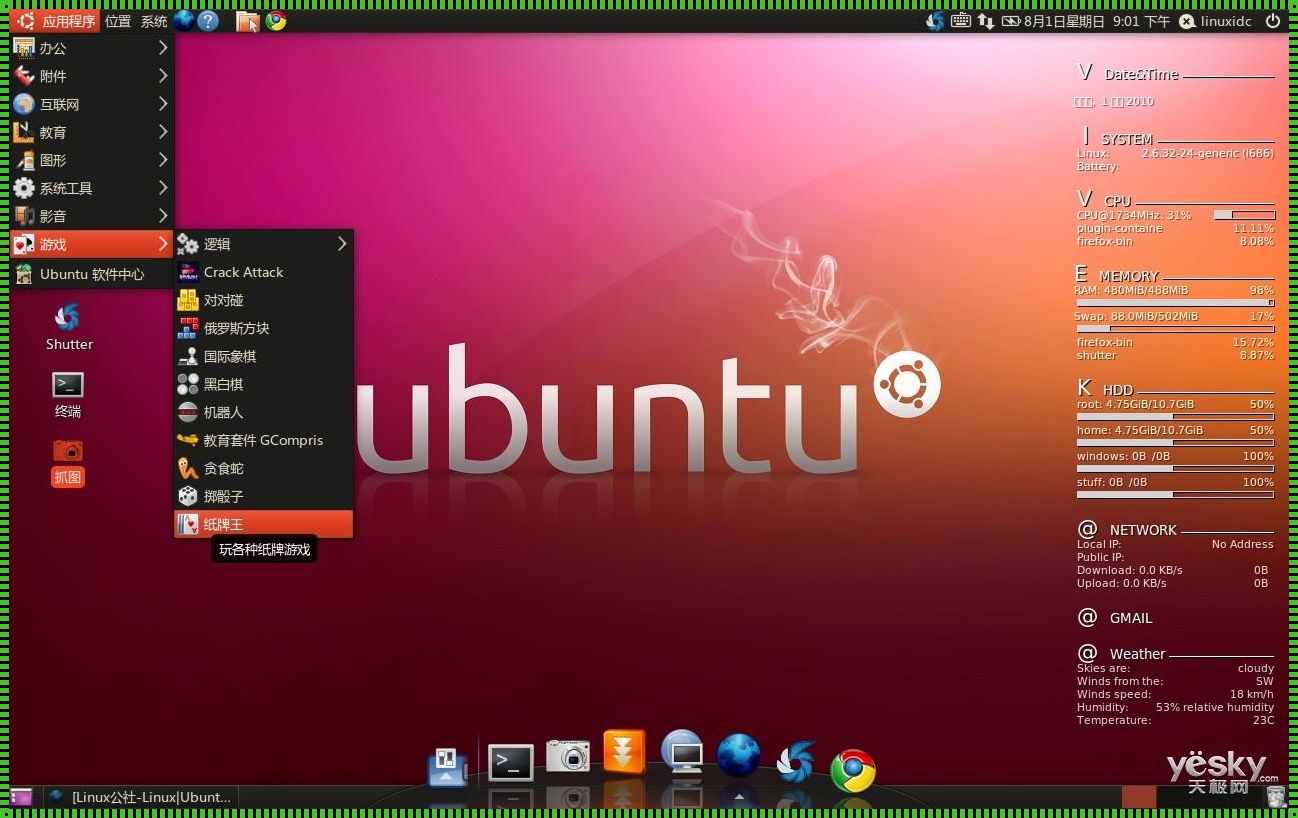This screenshot has height=818, width=1298.
Task: Launch Crack Attack from games menu
Action: (263, 272)
